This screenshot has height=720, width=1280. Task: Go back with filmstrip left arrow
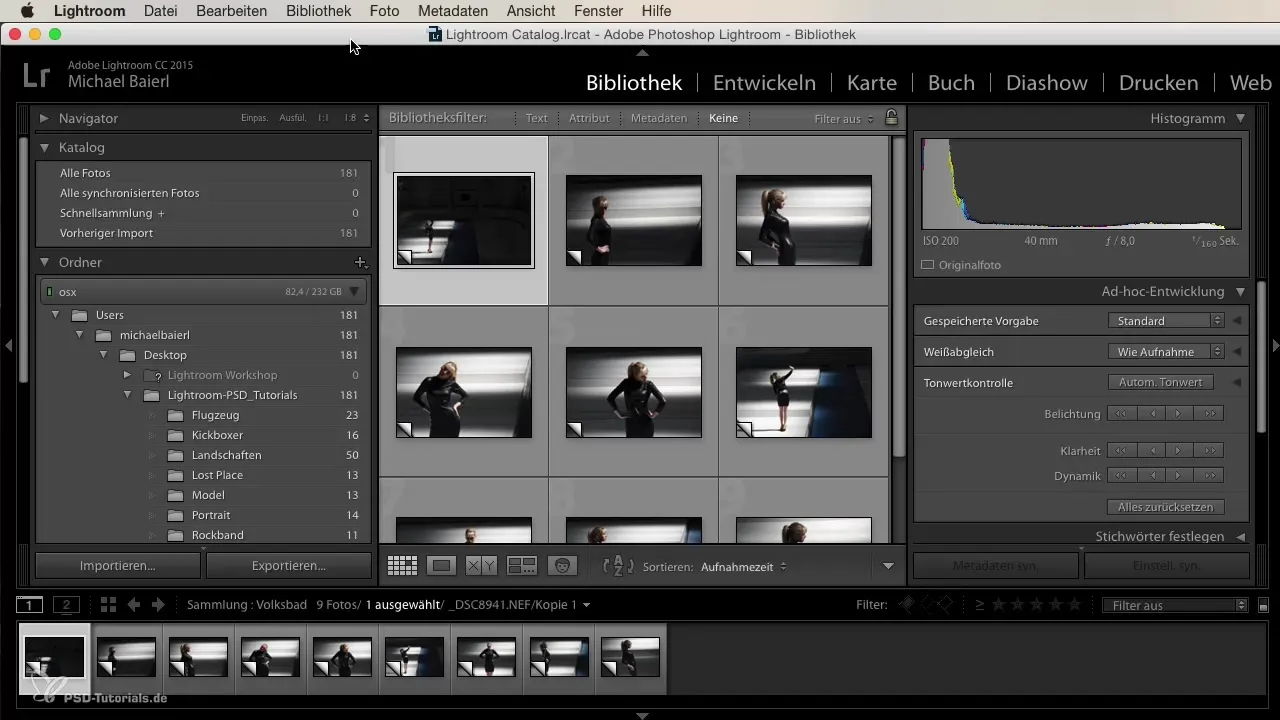click(x=134, y=605)
